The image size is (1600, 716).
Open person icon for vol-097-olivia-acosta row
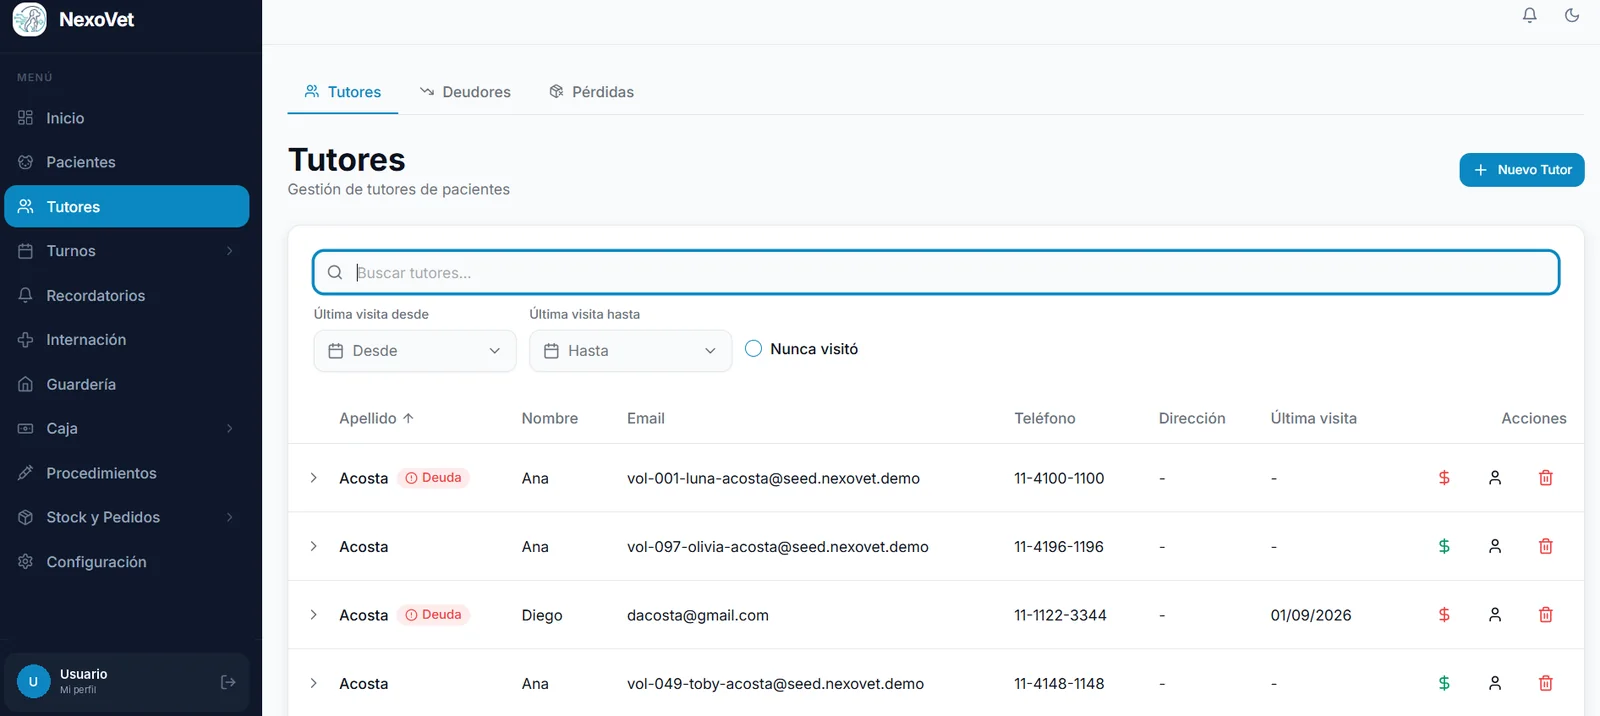coord(1495,546)
